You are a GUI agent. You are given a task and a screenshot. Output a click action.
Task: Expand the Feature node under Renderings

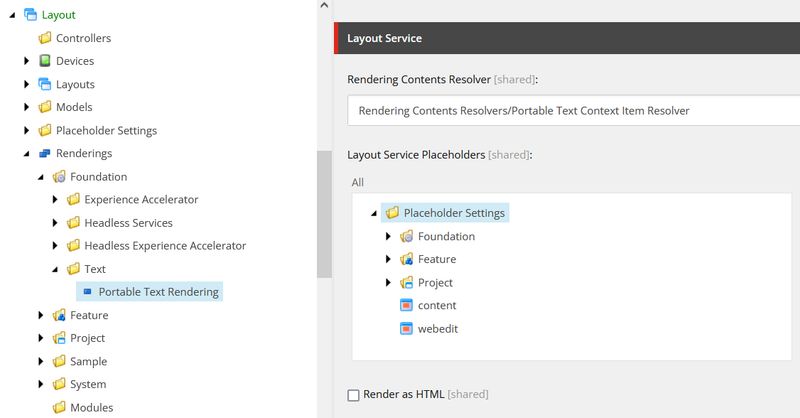(41, 315)
